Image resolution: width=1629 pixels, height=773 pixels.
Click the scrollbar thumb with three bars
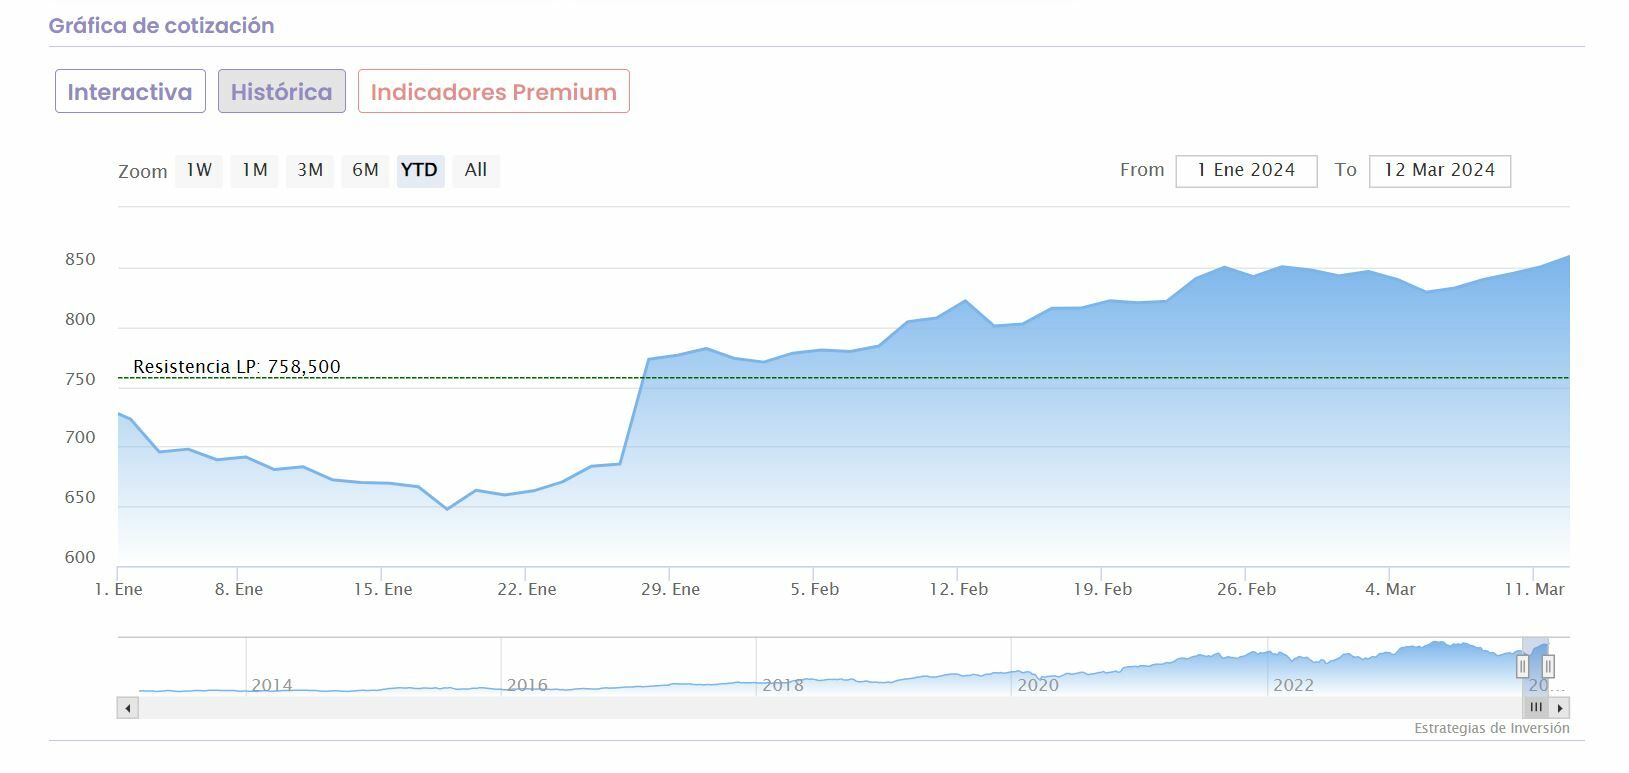point(1536,708)
